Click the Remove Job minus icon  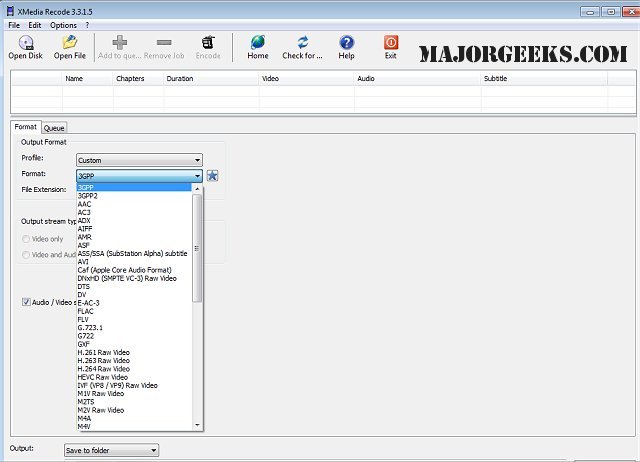click(x=164, y=42)
